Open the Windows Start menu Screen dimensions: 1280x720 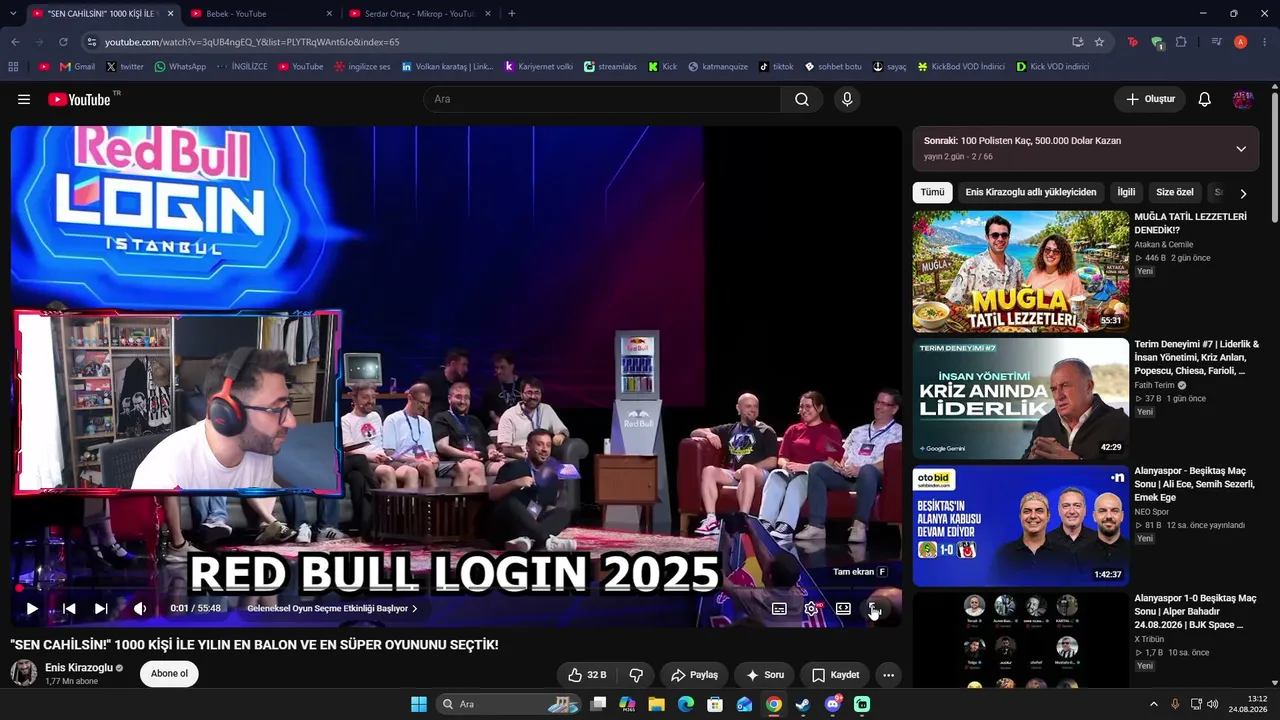coord(419,704)
